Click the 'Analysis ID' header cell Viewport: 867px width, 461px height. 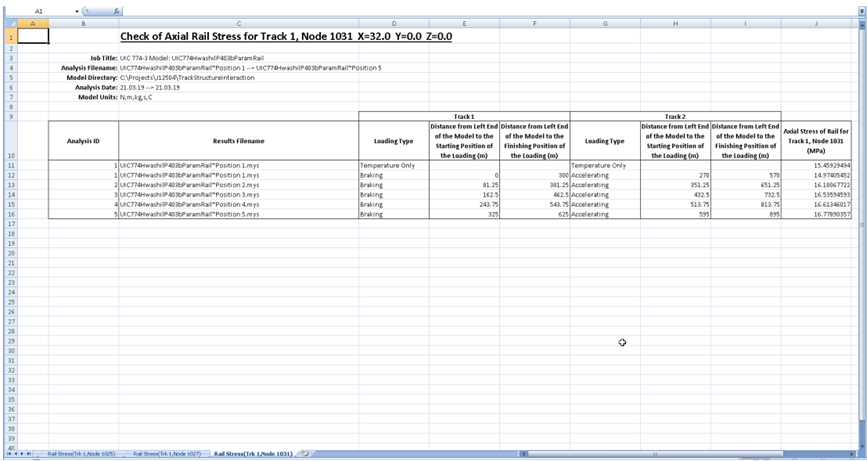tap(83, 141)
